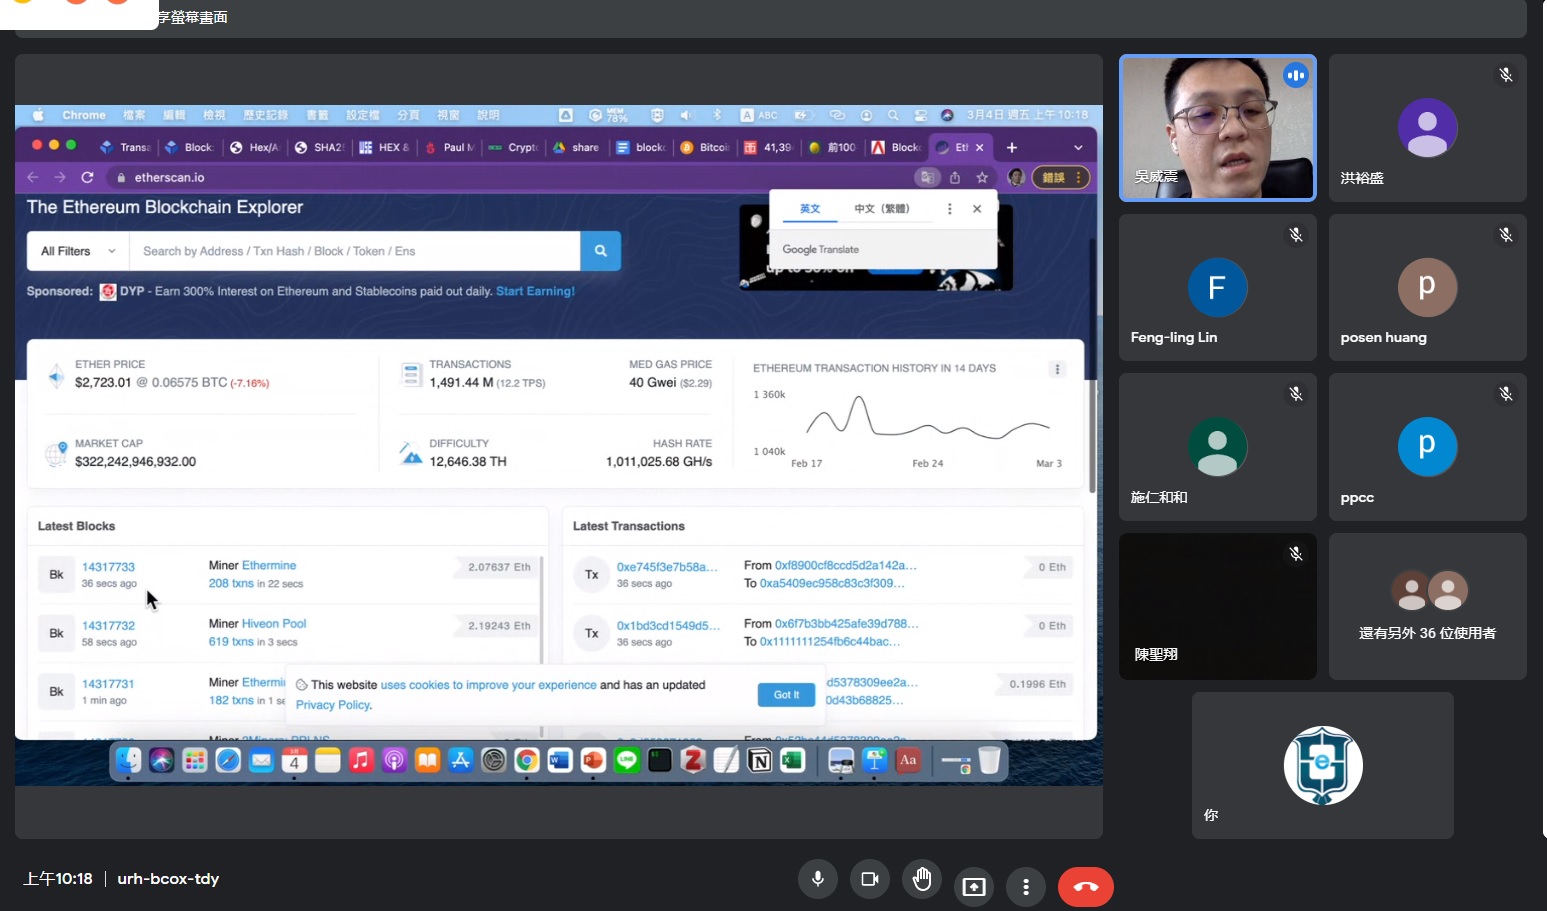Open the 書籤 menu
1547x911 pixels.
click(x=317, y=115)
